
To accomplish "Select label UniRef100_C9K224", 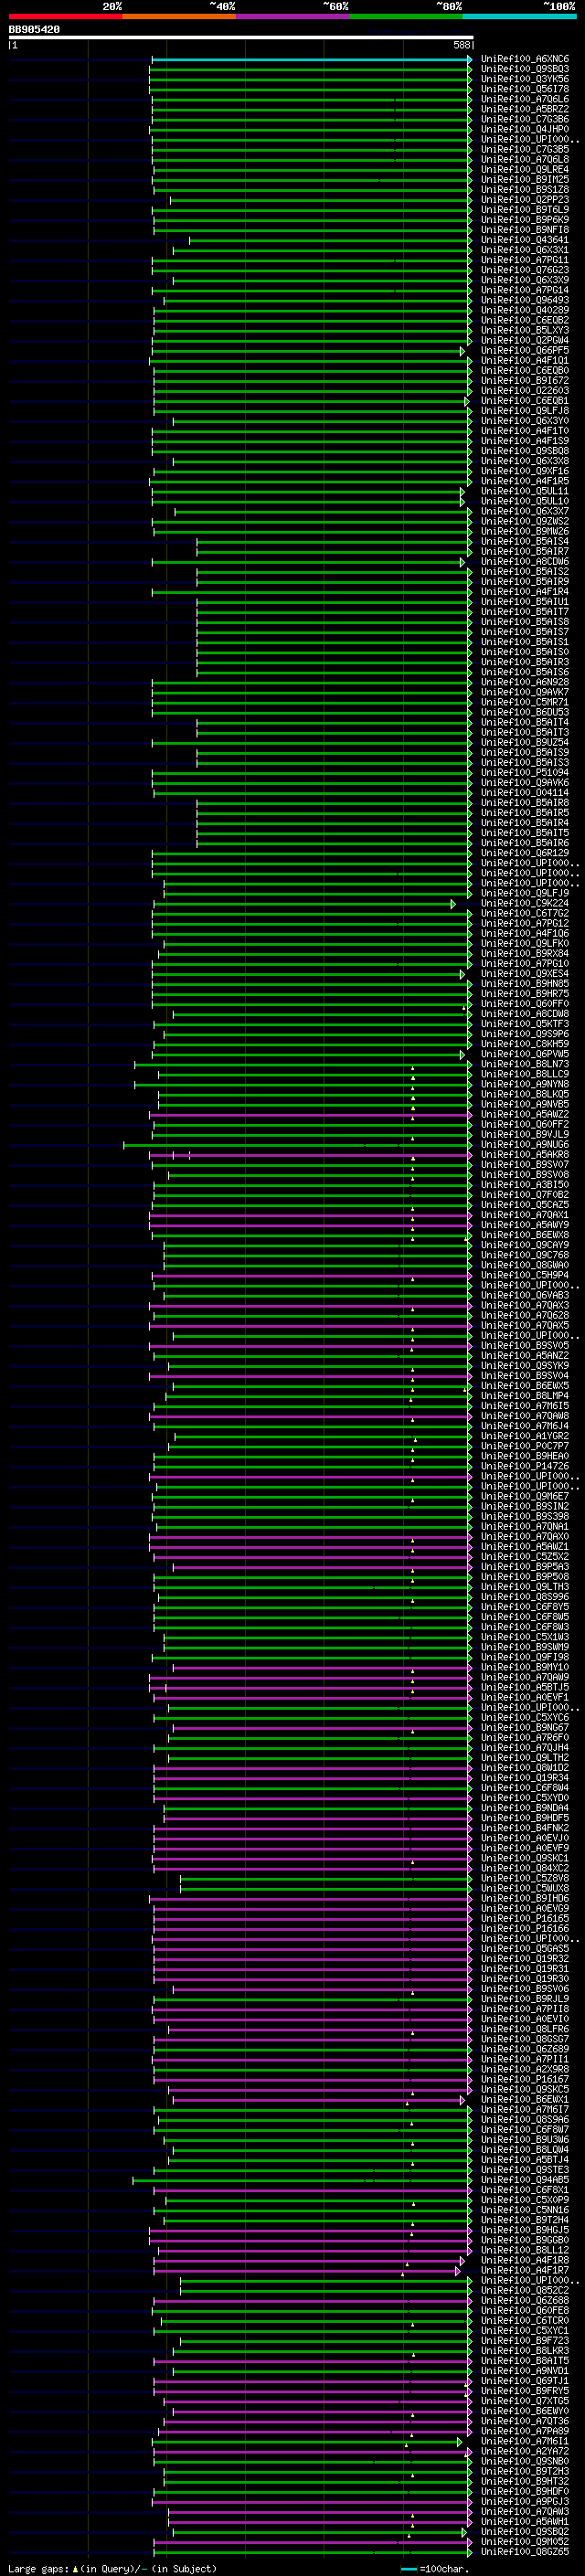I will point(525,903).
